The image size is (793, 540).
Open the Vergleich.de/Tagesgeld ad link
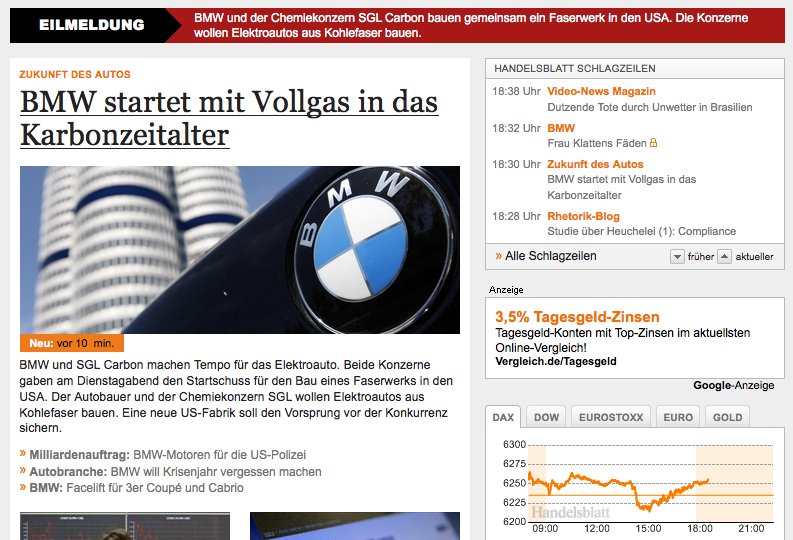click(556, 362)
